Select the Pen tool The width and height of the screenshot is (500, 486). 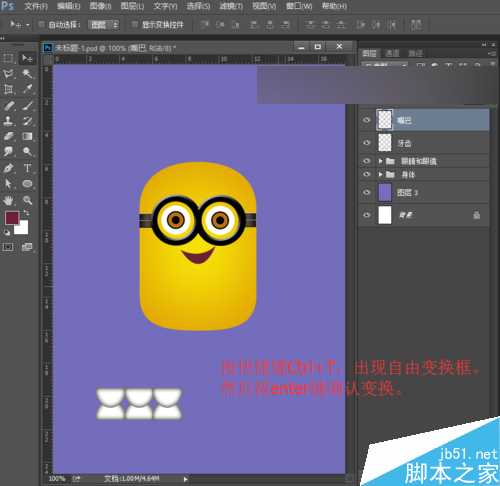[x=8, y=168]
